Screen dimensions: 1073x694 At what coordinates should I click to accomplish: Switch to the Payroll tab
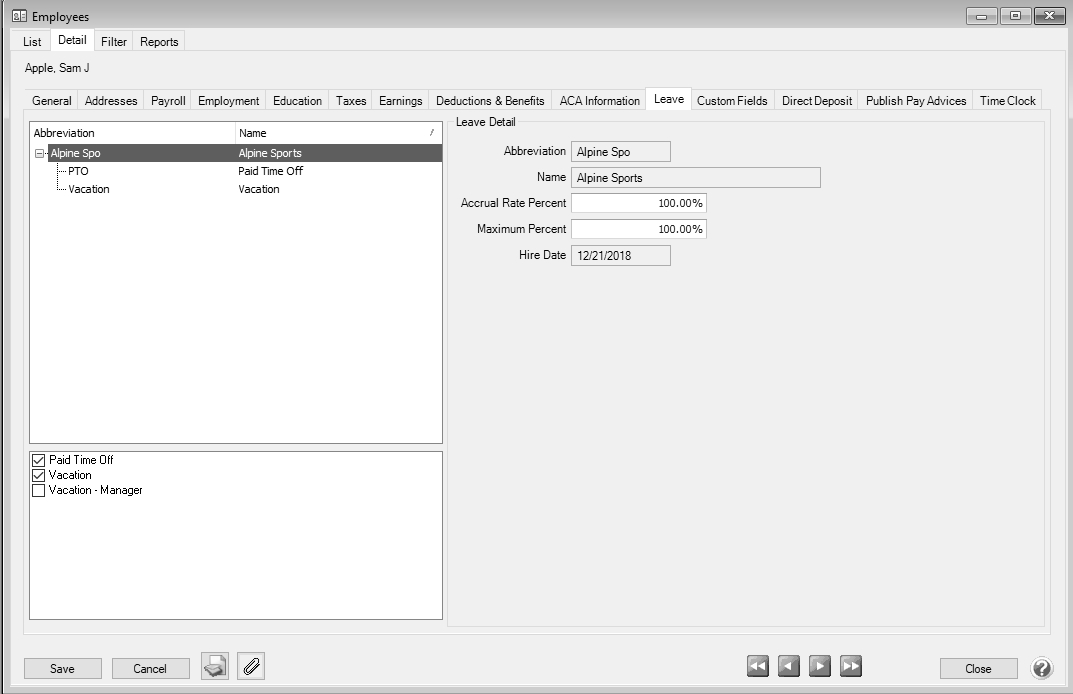[x=168, y=101]
